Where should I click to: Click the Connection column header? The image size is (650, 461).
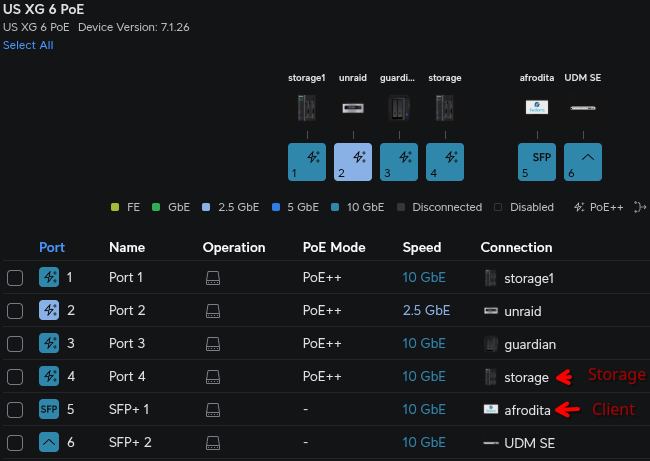click(x=516, y=247)
